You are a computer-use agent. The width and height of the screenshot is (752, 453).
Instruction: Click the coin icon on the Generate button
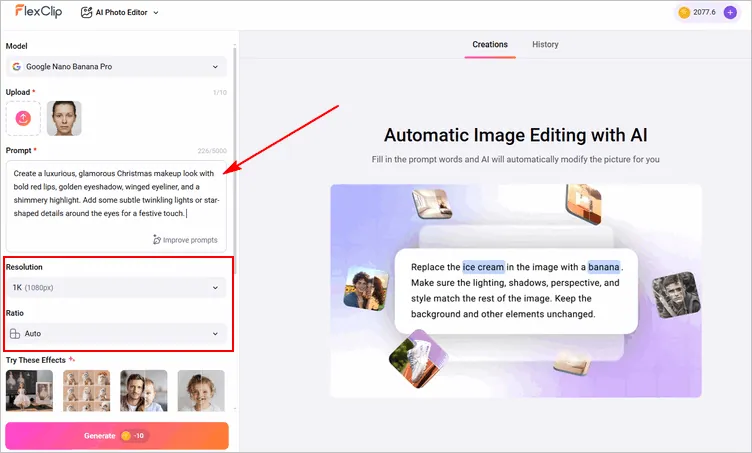pos(126,436)
